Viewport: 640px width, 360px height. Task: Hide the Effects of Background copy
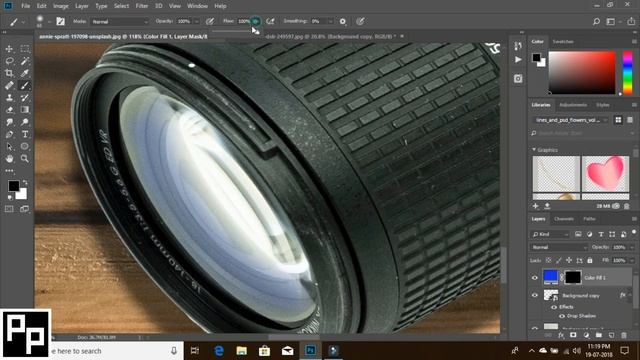[554, 307]
